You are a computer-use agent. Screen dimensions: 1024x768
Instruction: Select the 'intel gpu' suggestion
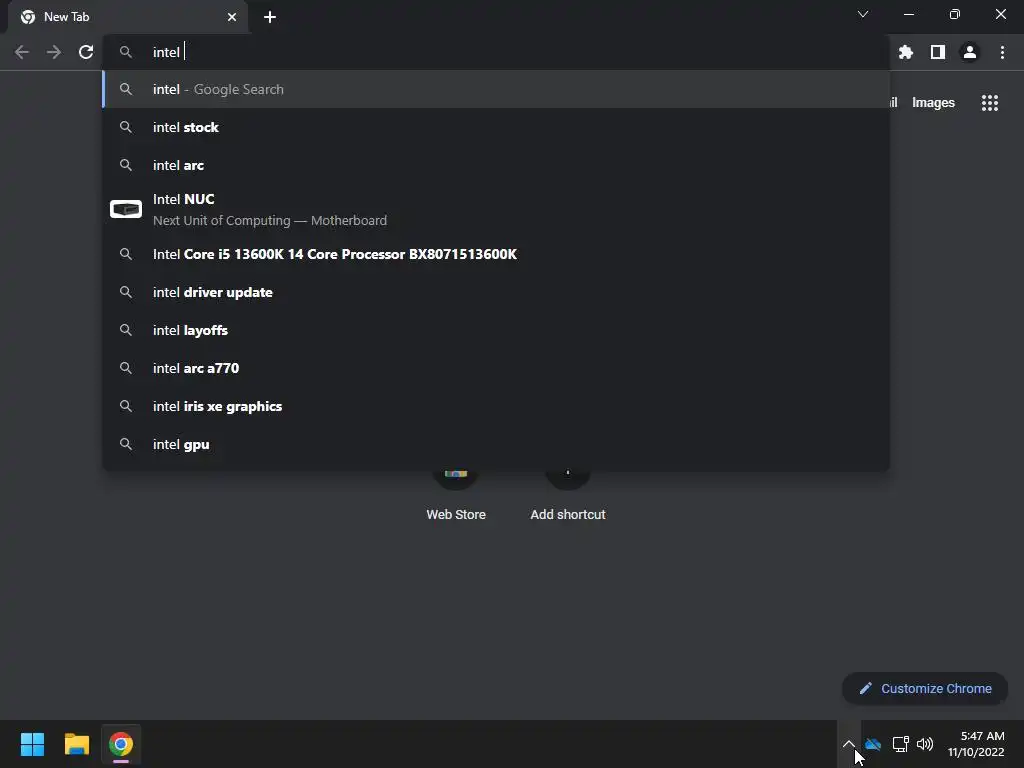496,444
